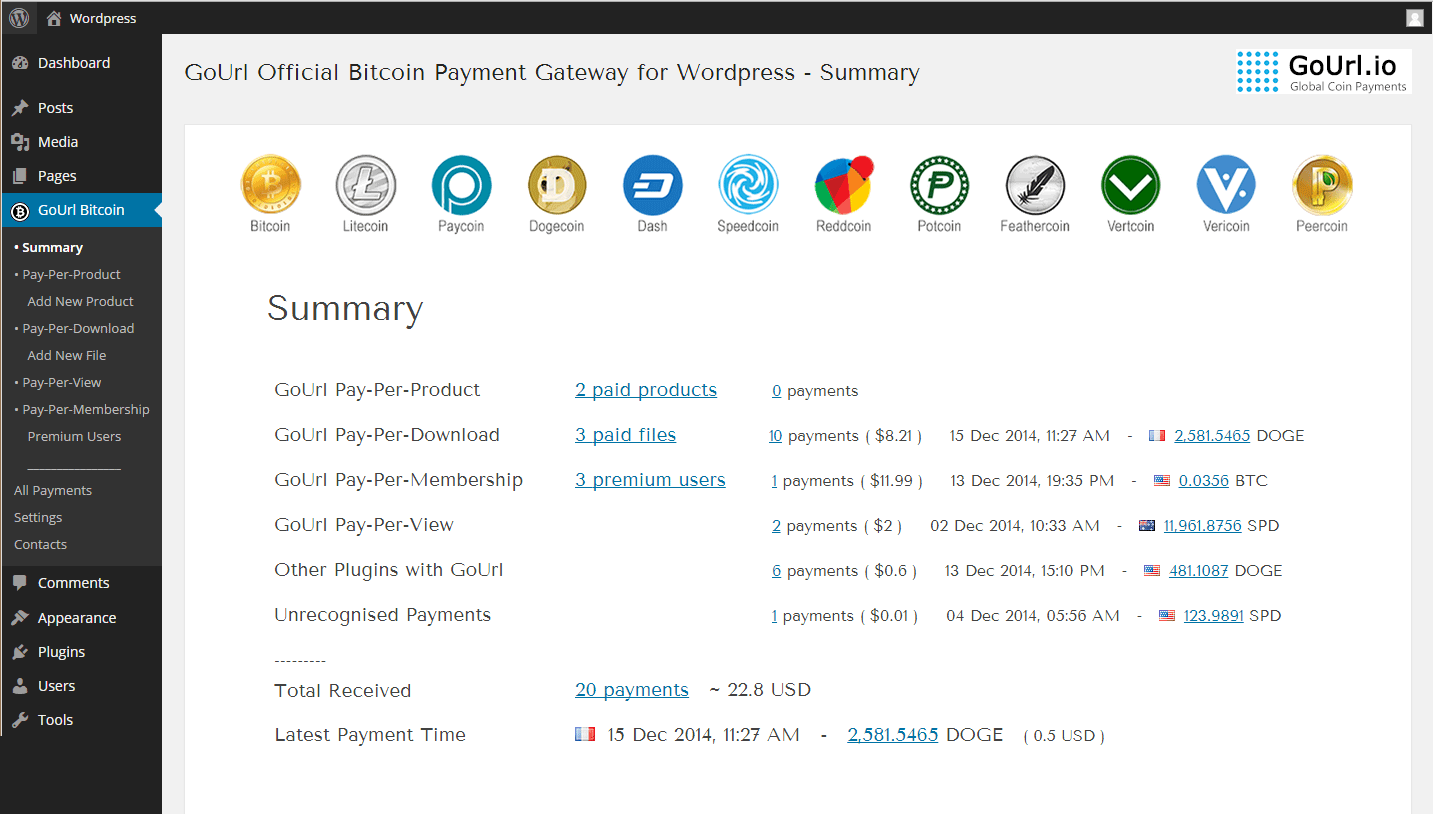The width and height of the screenshot is (1433, 814).
Task: Click the 0.0356 BTC amount link
Action: point(1203,481)
